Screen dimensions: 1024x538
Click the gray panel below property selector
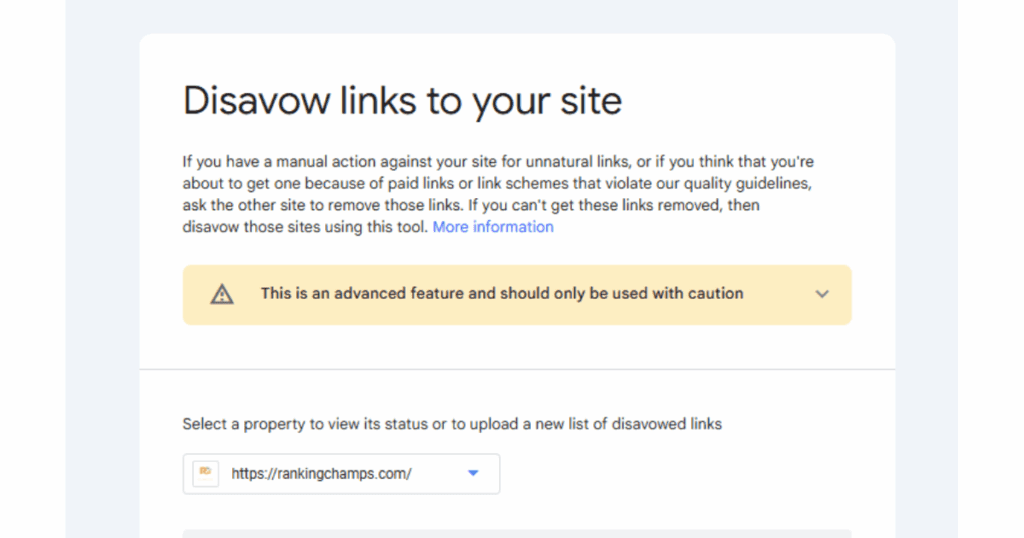tap(517, 533)
